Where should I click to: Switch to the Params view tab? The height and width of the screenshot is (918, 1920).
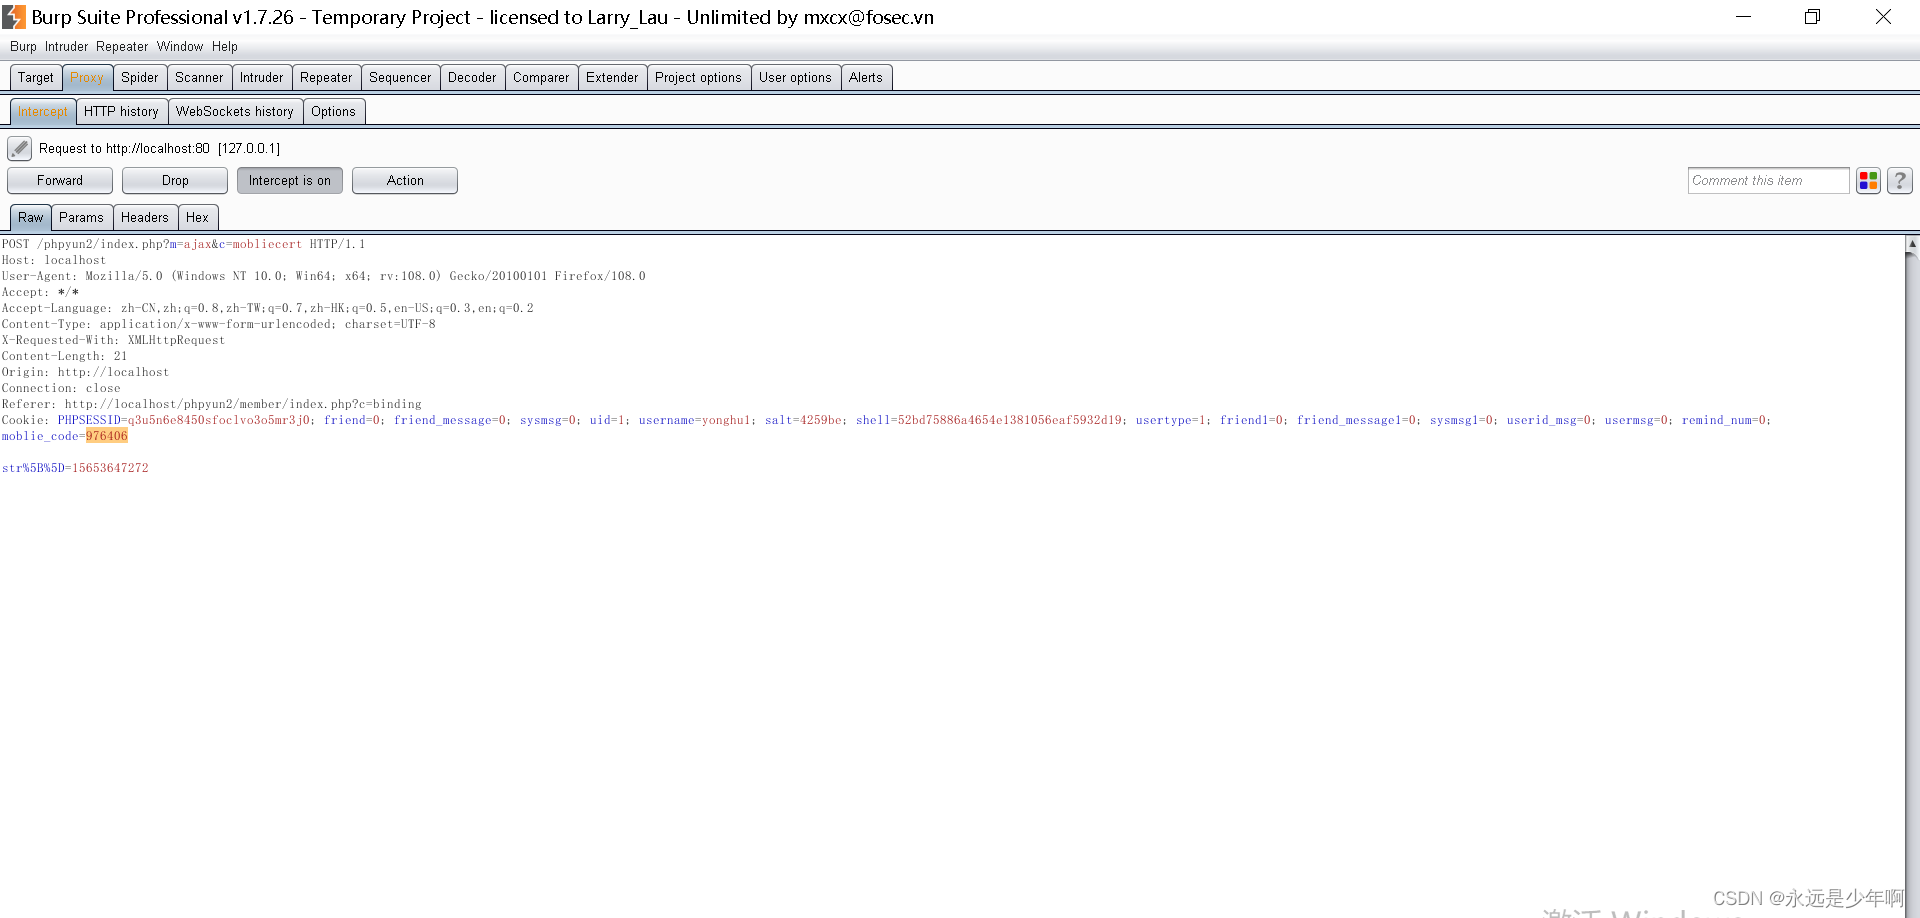(x=81, y=218)
